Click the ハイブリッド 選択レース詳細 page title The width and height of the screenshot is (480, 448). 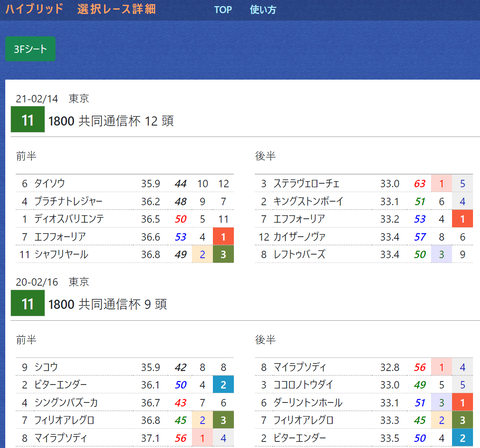81,9
